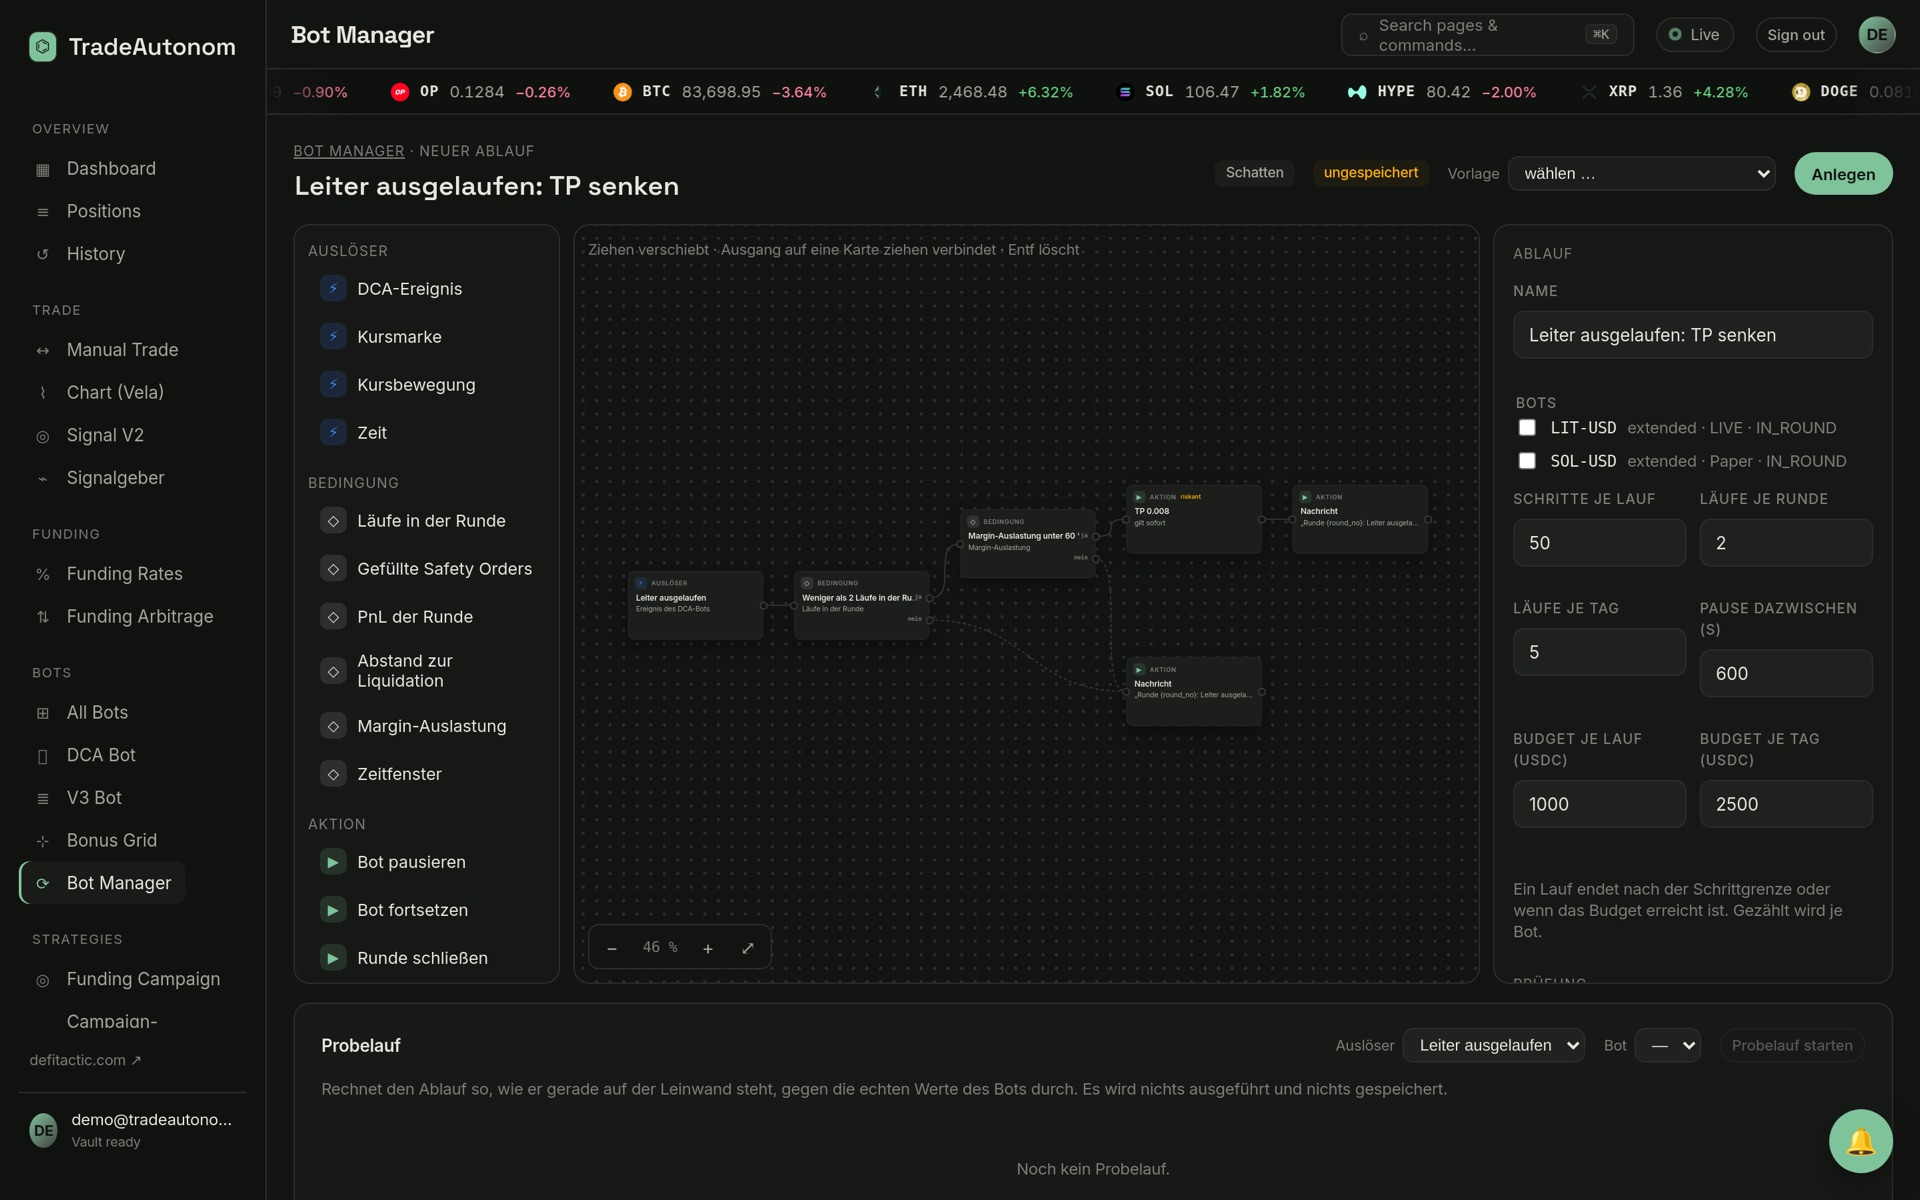Viewport: 1920px width, 1200px height.
Task: Click the Schritte je Lauf input field
Action: 1599,543
